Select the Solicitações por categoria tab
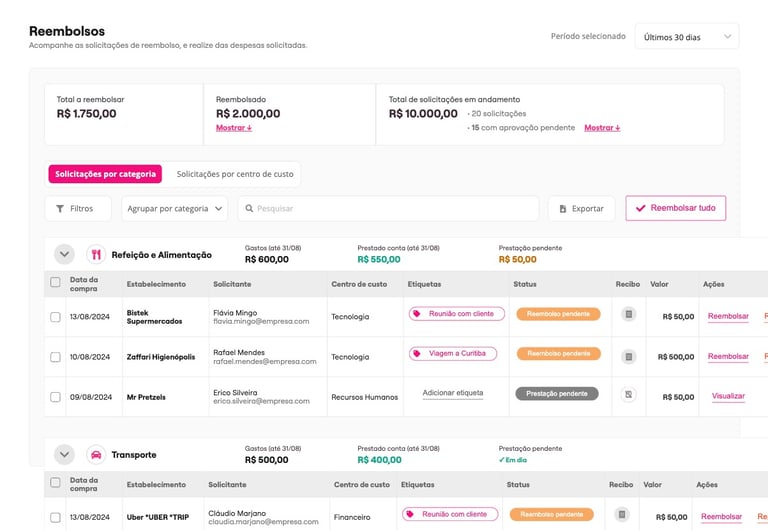Screen dimensions: 768x530 [105, 174]
